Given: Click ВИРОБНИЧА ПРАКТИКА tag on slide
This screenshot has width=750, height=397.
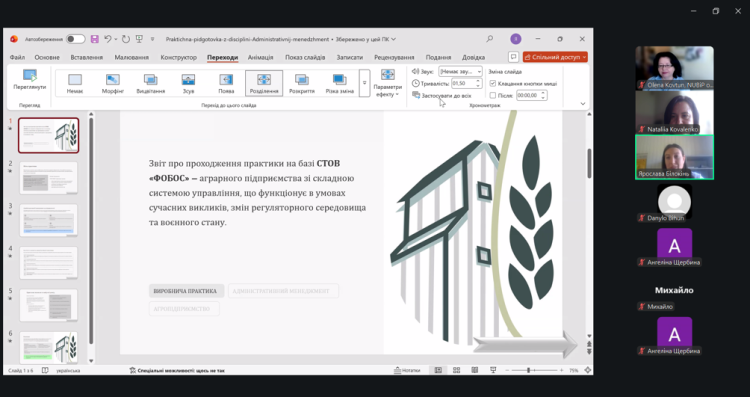Looking at the screenshot, I should (x=186, y=291).
